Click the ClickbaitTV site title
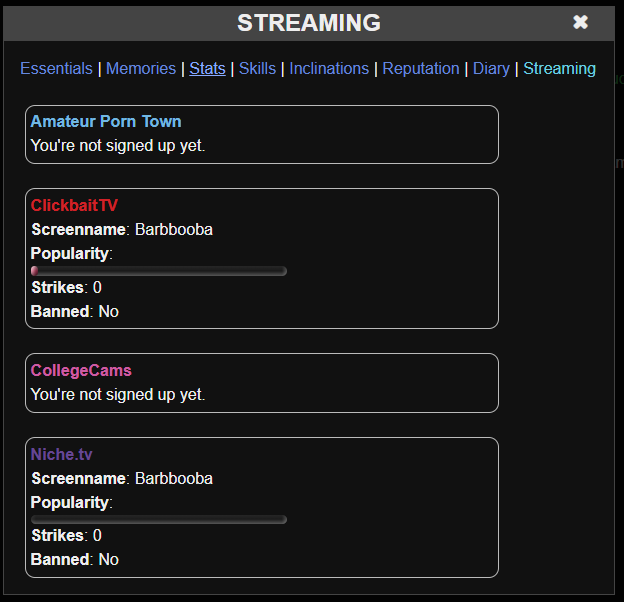 [74, 205]
